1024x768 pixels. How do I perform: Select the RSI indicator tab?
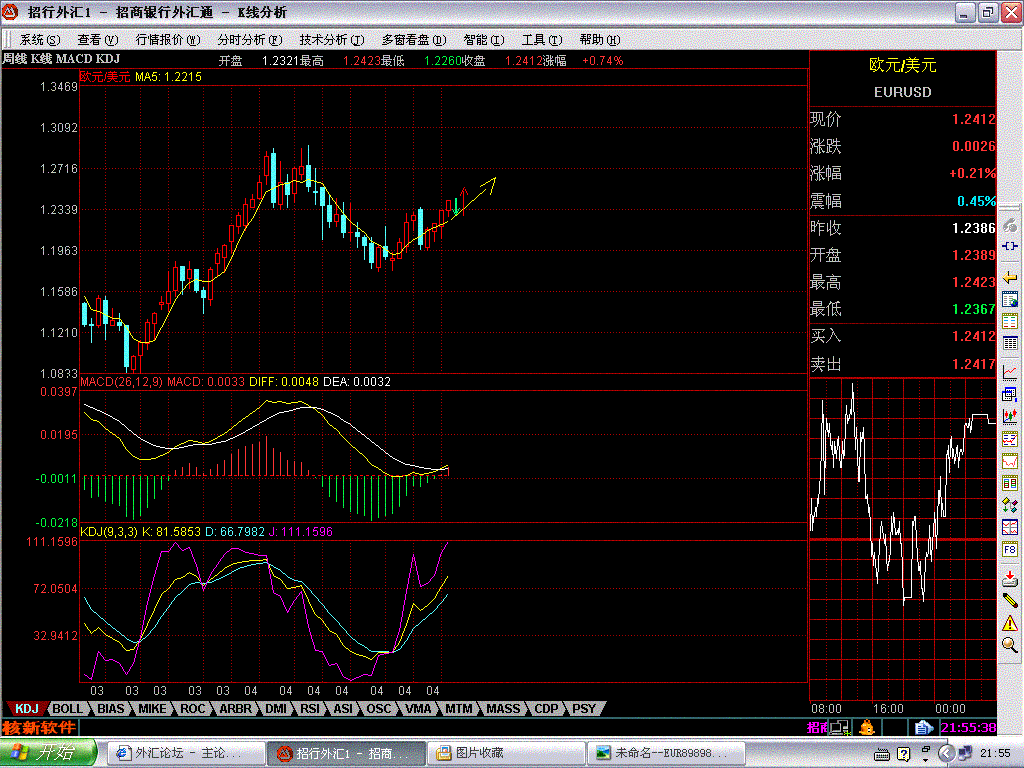[310, 709]
